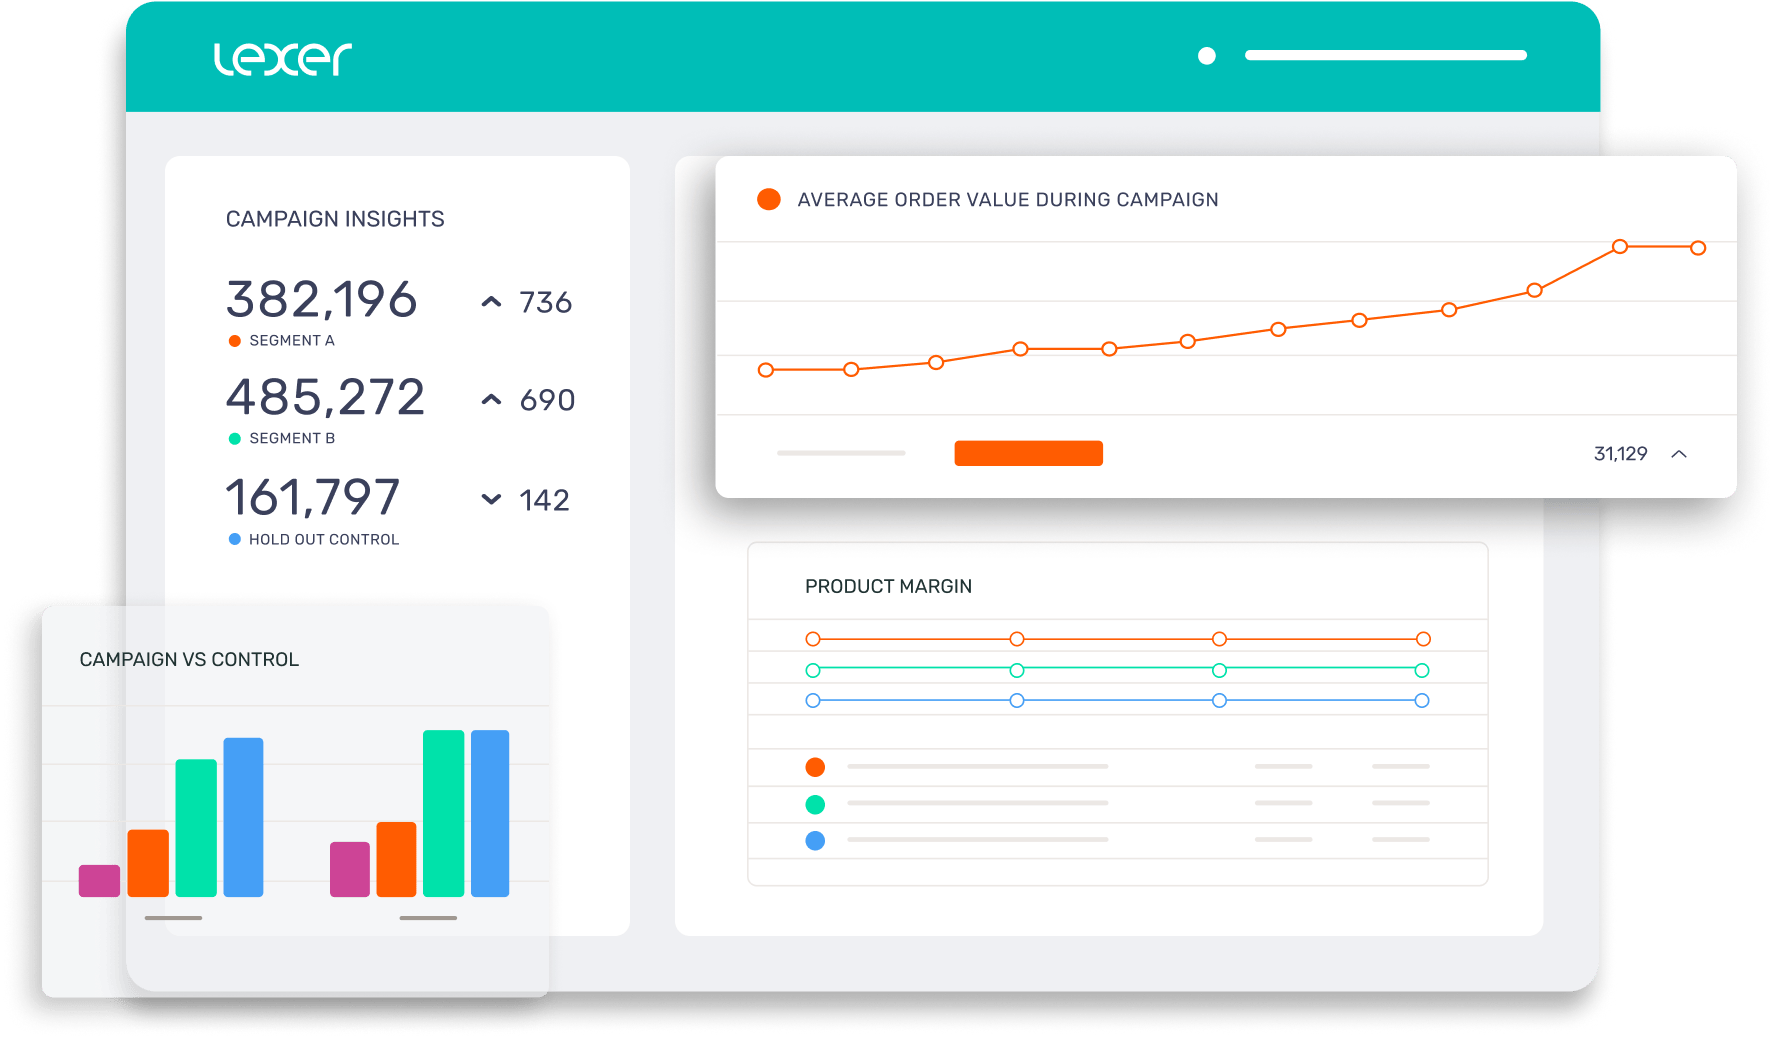This screenshot has height=1040, width=1775.
Task: Select the green legend dot under Product Margin
Action: pyautogui.click(x=816, y=803)
